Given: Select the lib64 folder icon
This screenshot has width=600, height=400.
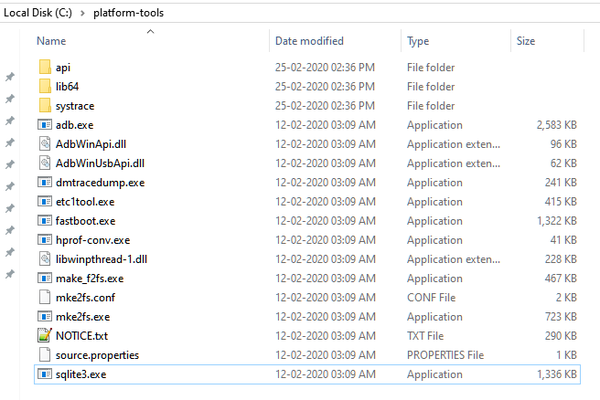Looking at the screenshot, I should click(45, 86).
